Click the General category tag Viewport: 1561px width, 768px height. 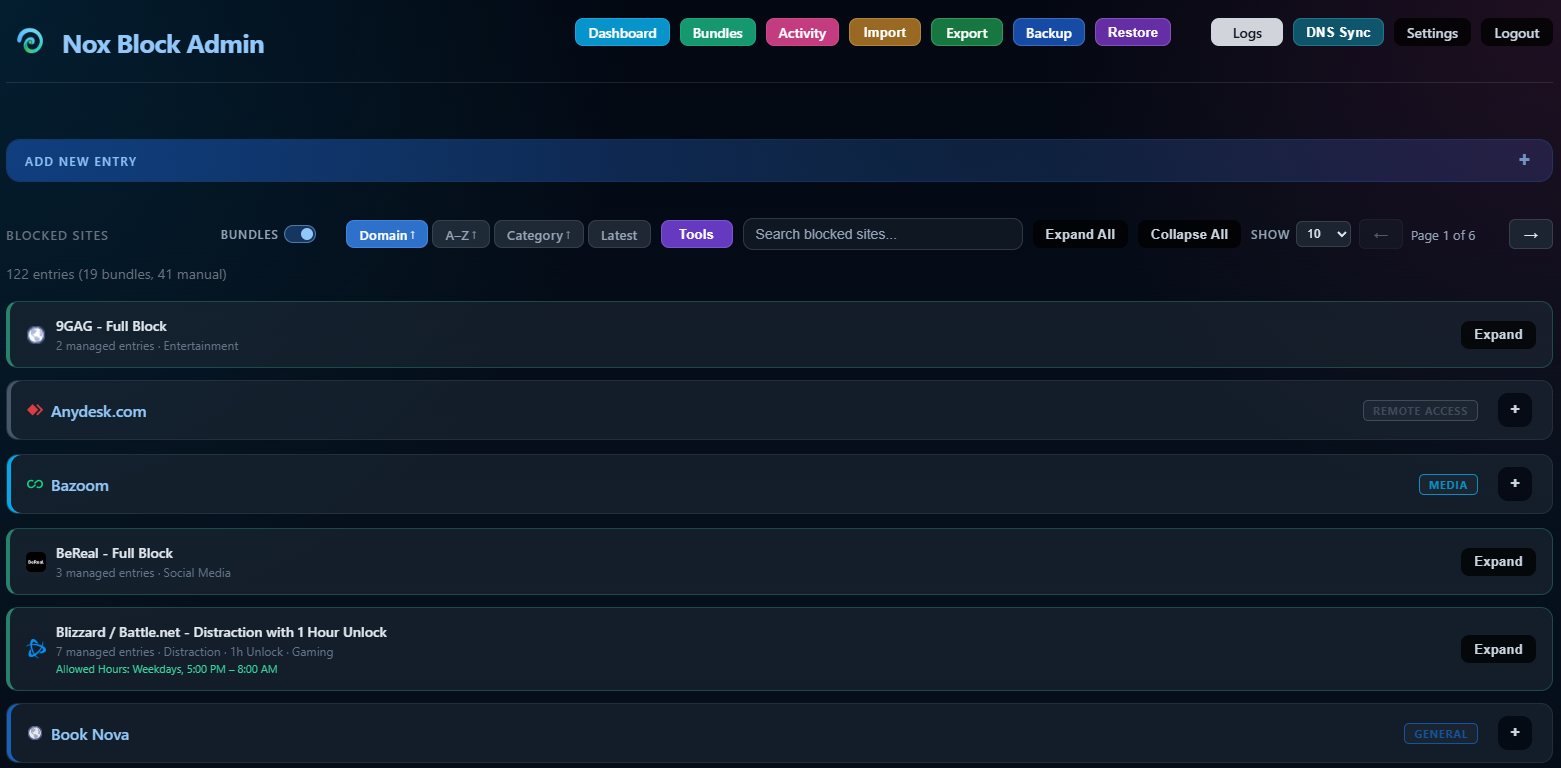[1441, 733]
